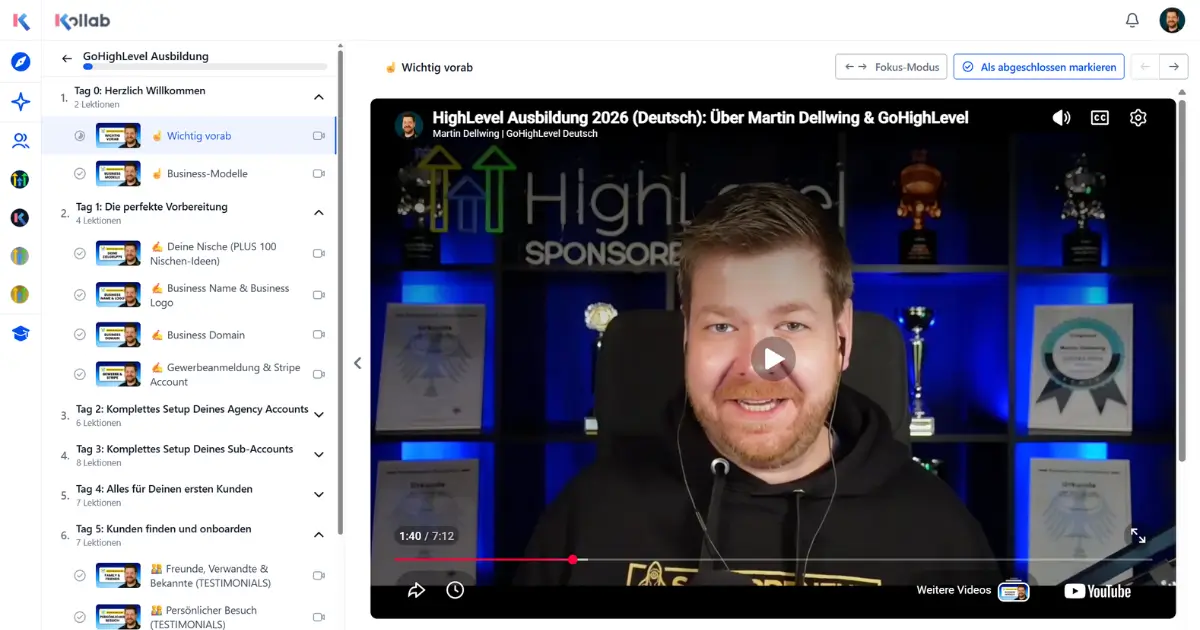Screen dimensions: 1200x630
Task: Toggle completion check for Business Domain
Action: [80, 335]
